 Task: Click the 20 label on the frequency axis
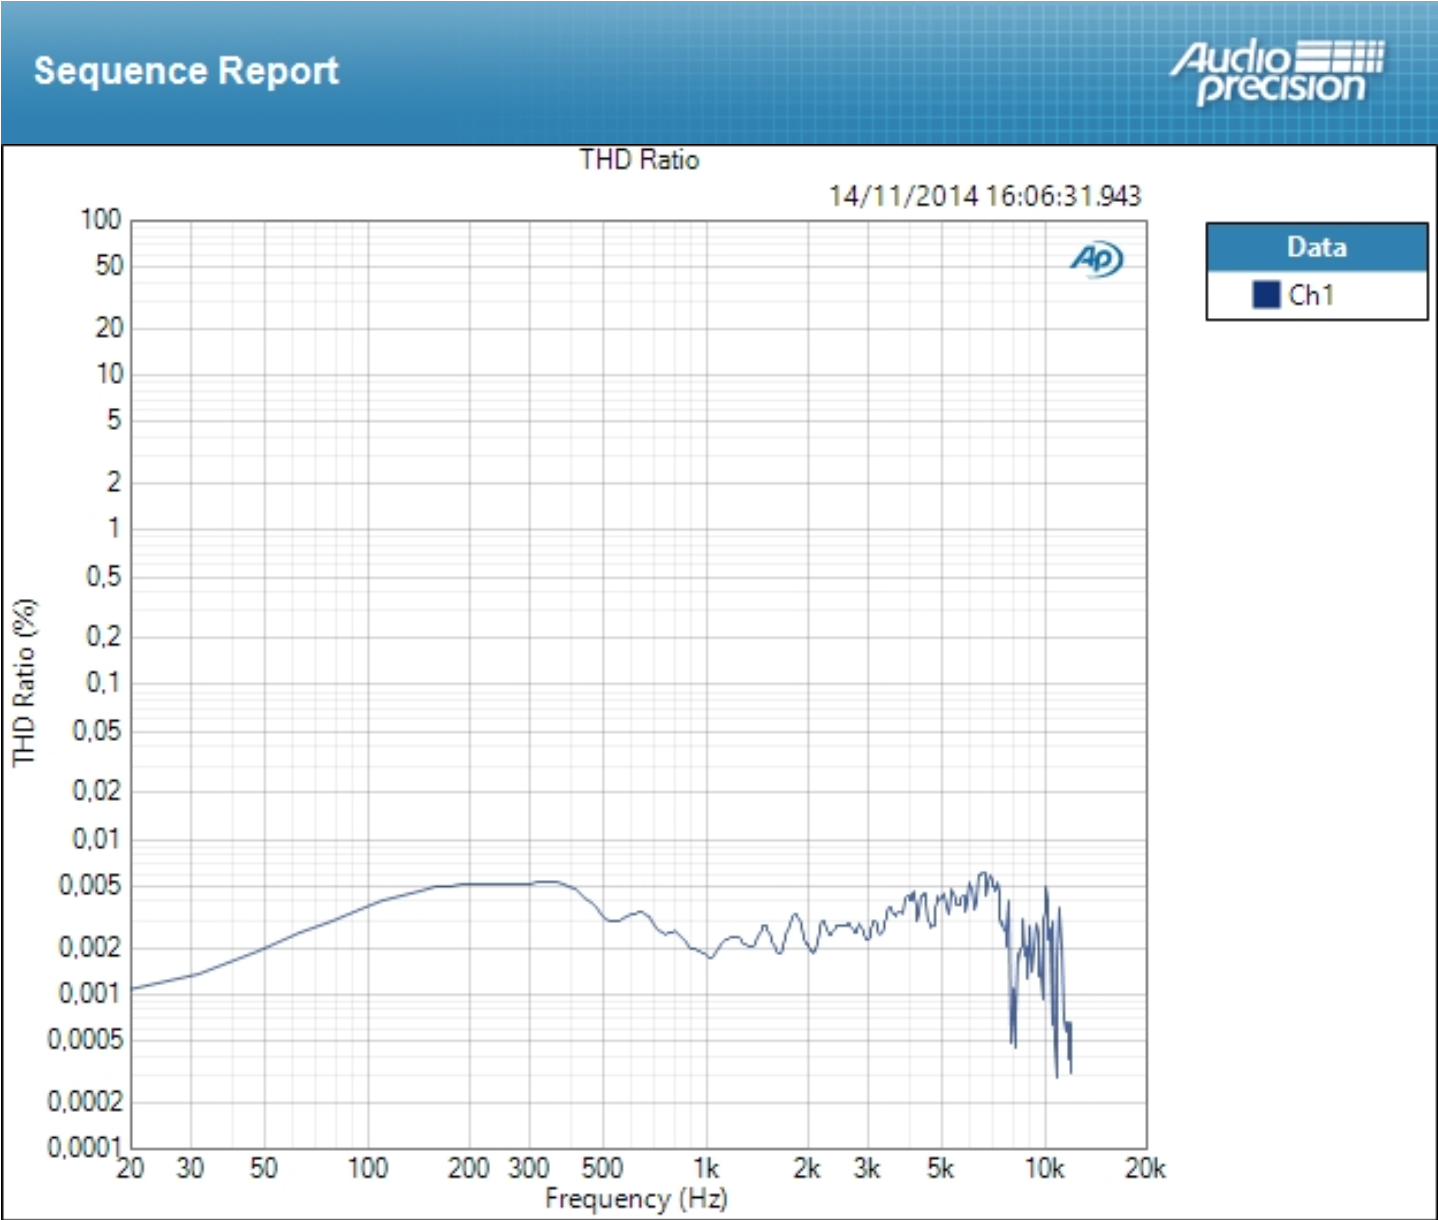click(x=131, y=1168)
